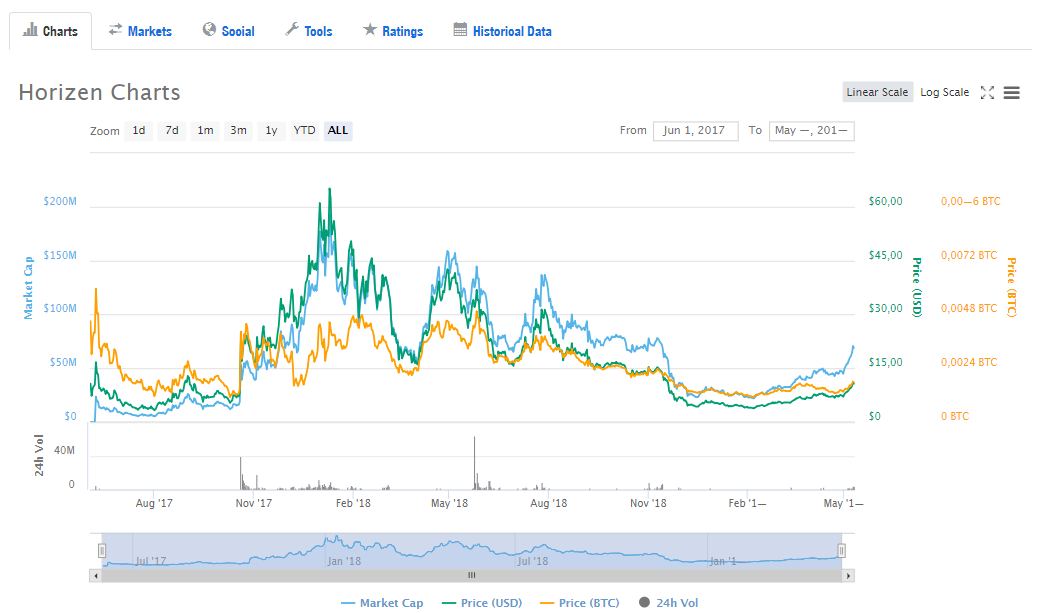Click the navigator scrollbar left arrow

[96, 576]
